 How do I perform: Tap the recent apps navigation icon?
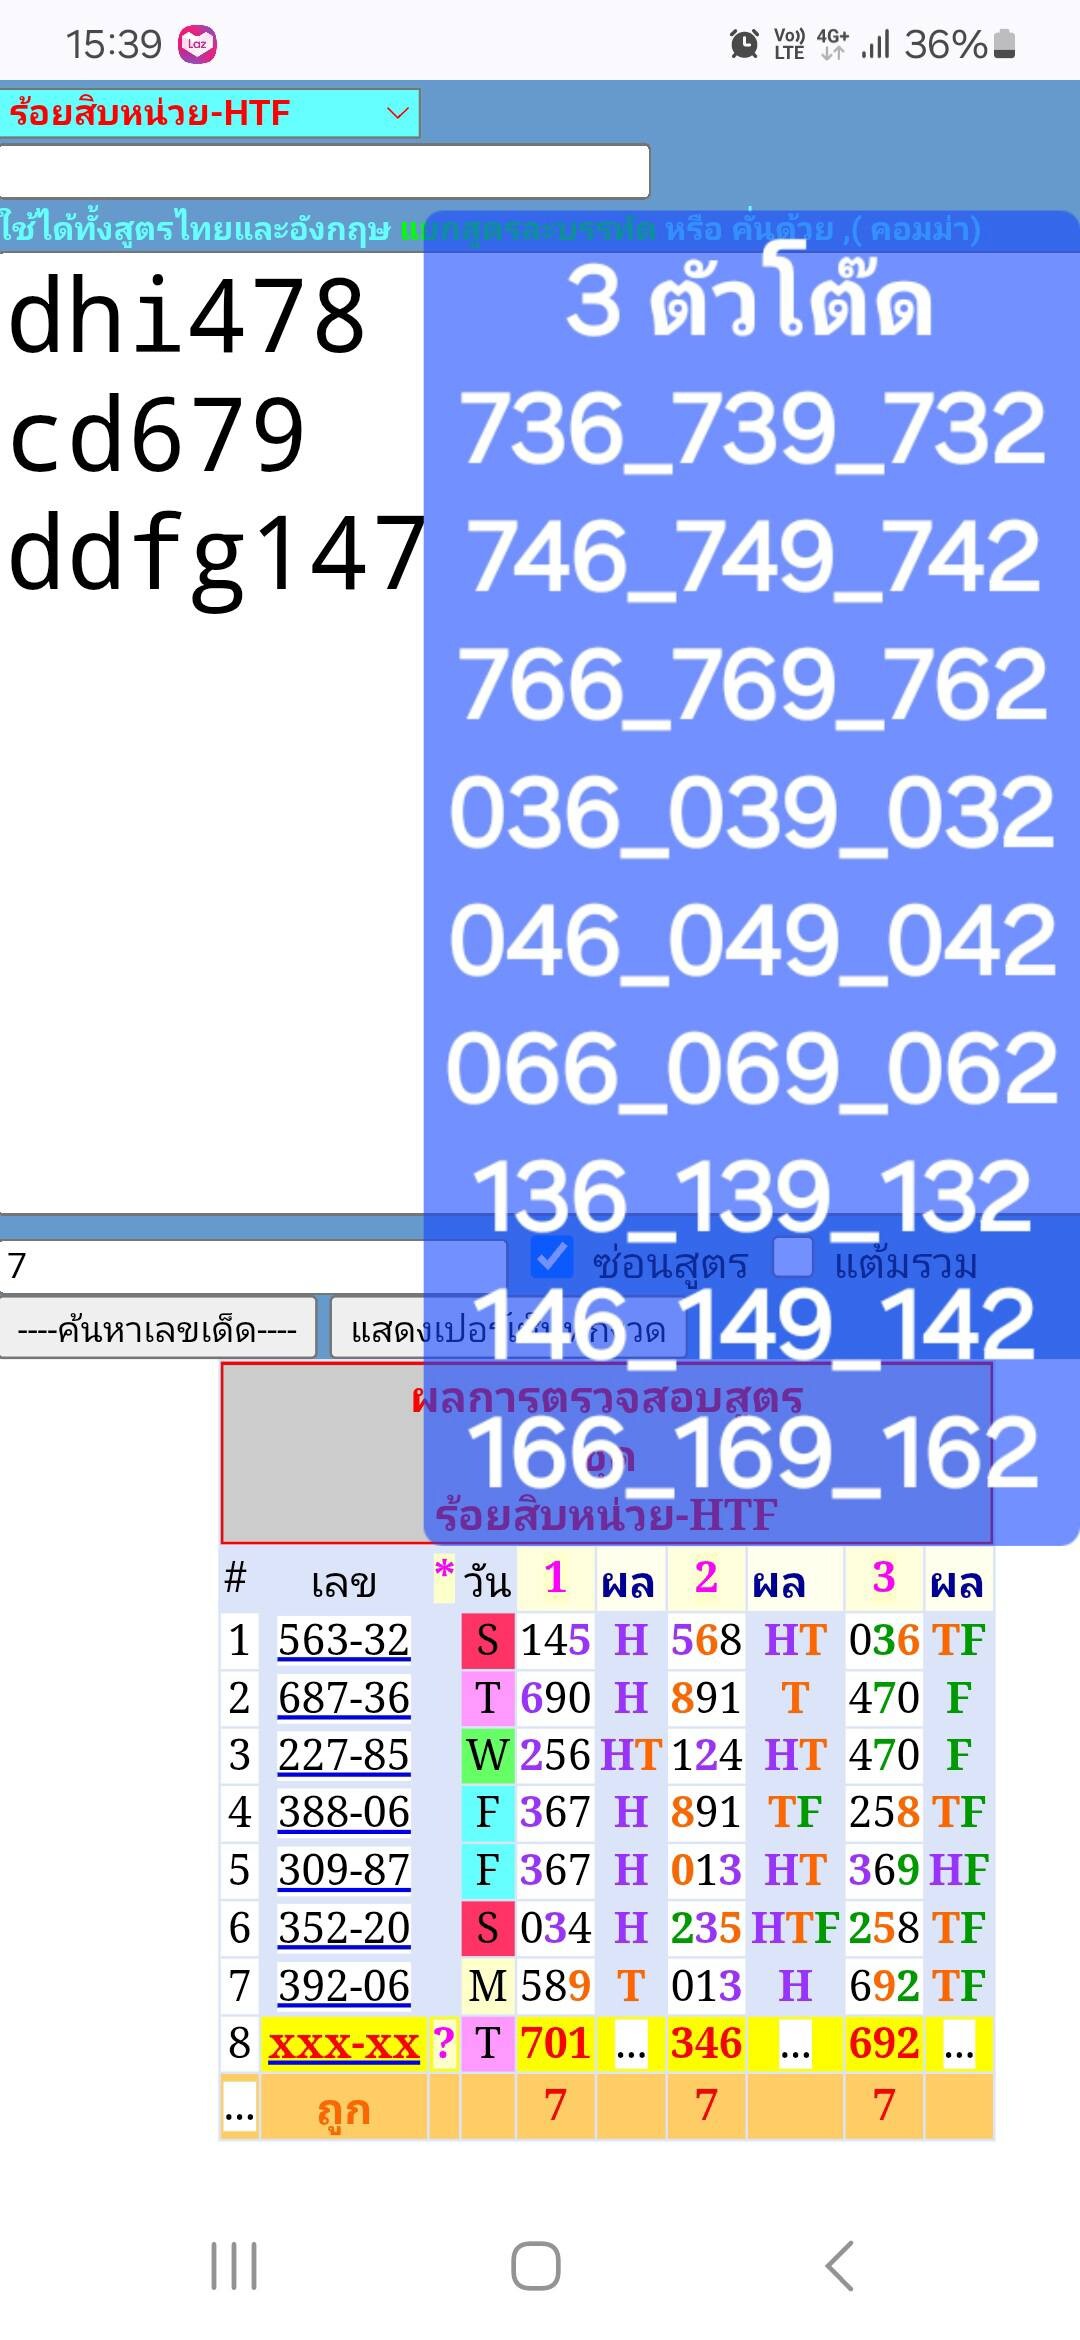[x=234, y=2266]
